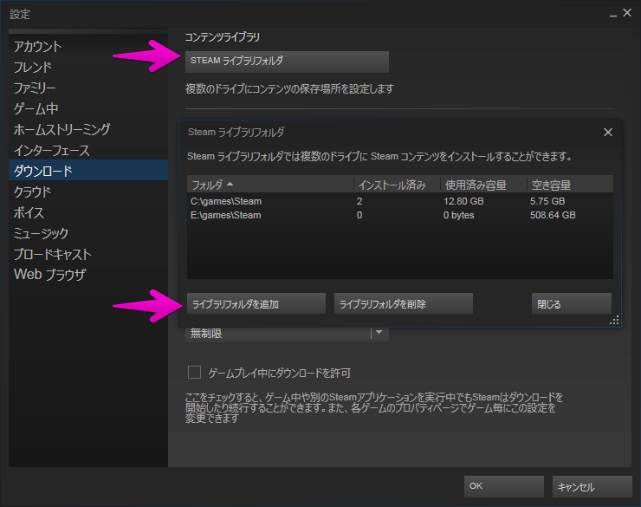Sort by インストール済み column header

396,184
